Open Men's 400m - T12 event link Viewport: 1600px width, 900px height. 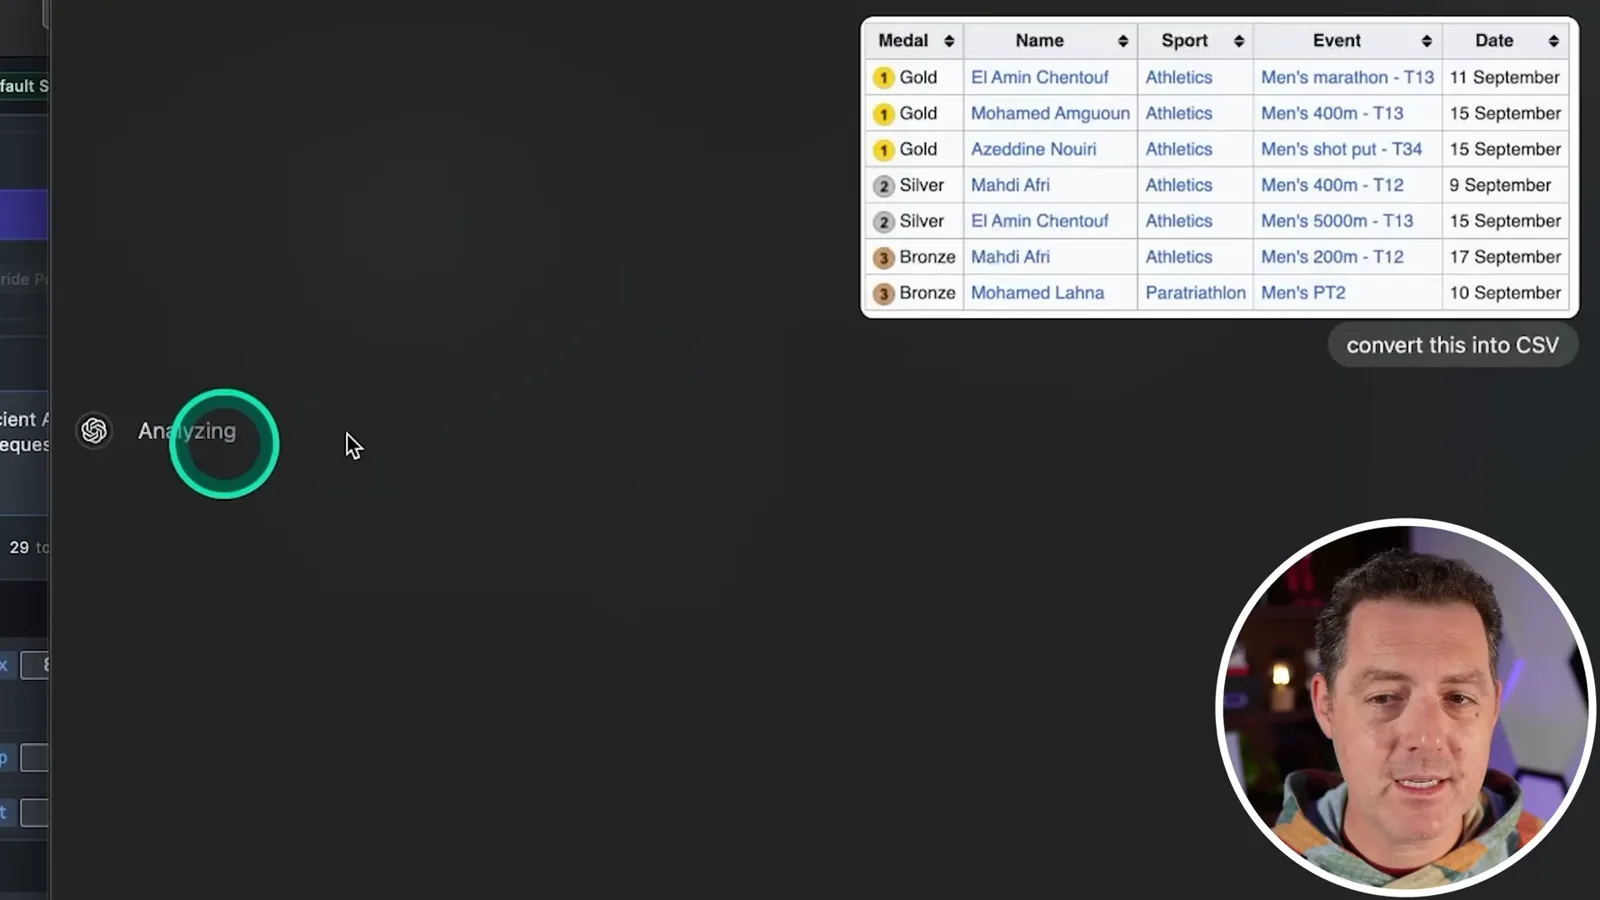tap(1332, 185)
